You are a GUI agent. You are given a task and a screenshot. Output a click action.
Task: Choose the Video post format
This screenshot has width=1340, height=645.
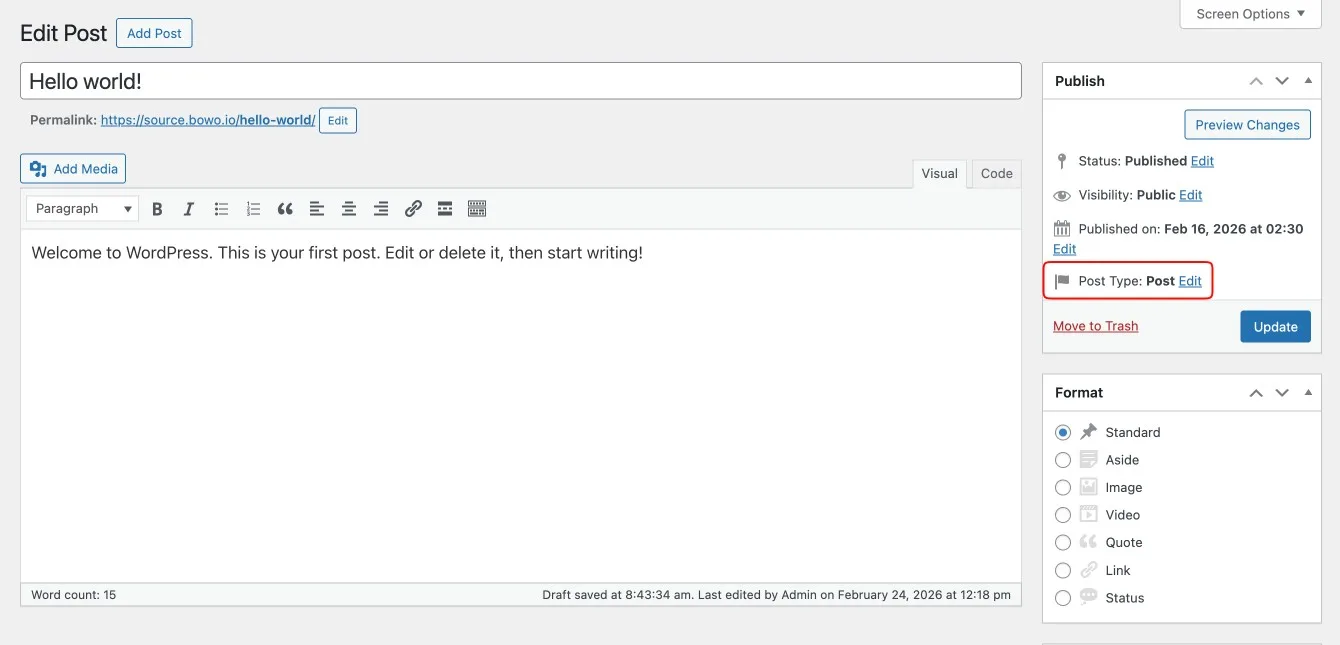click(1063, 515)
